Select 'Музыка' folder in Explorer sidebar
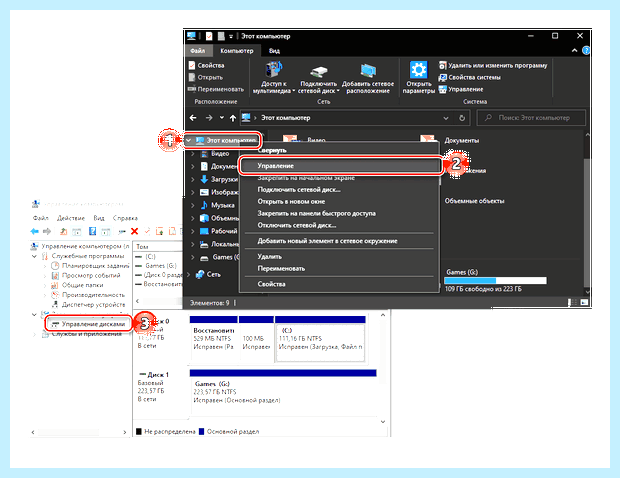 (x=223, y=205)
